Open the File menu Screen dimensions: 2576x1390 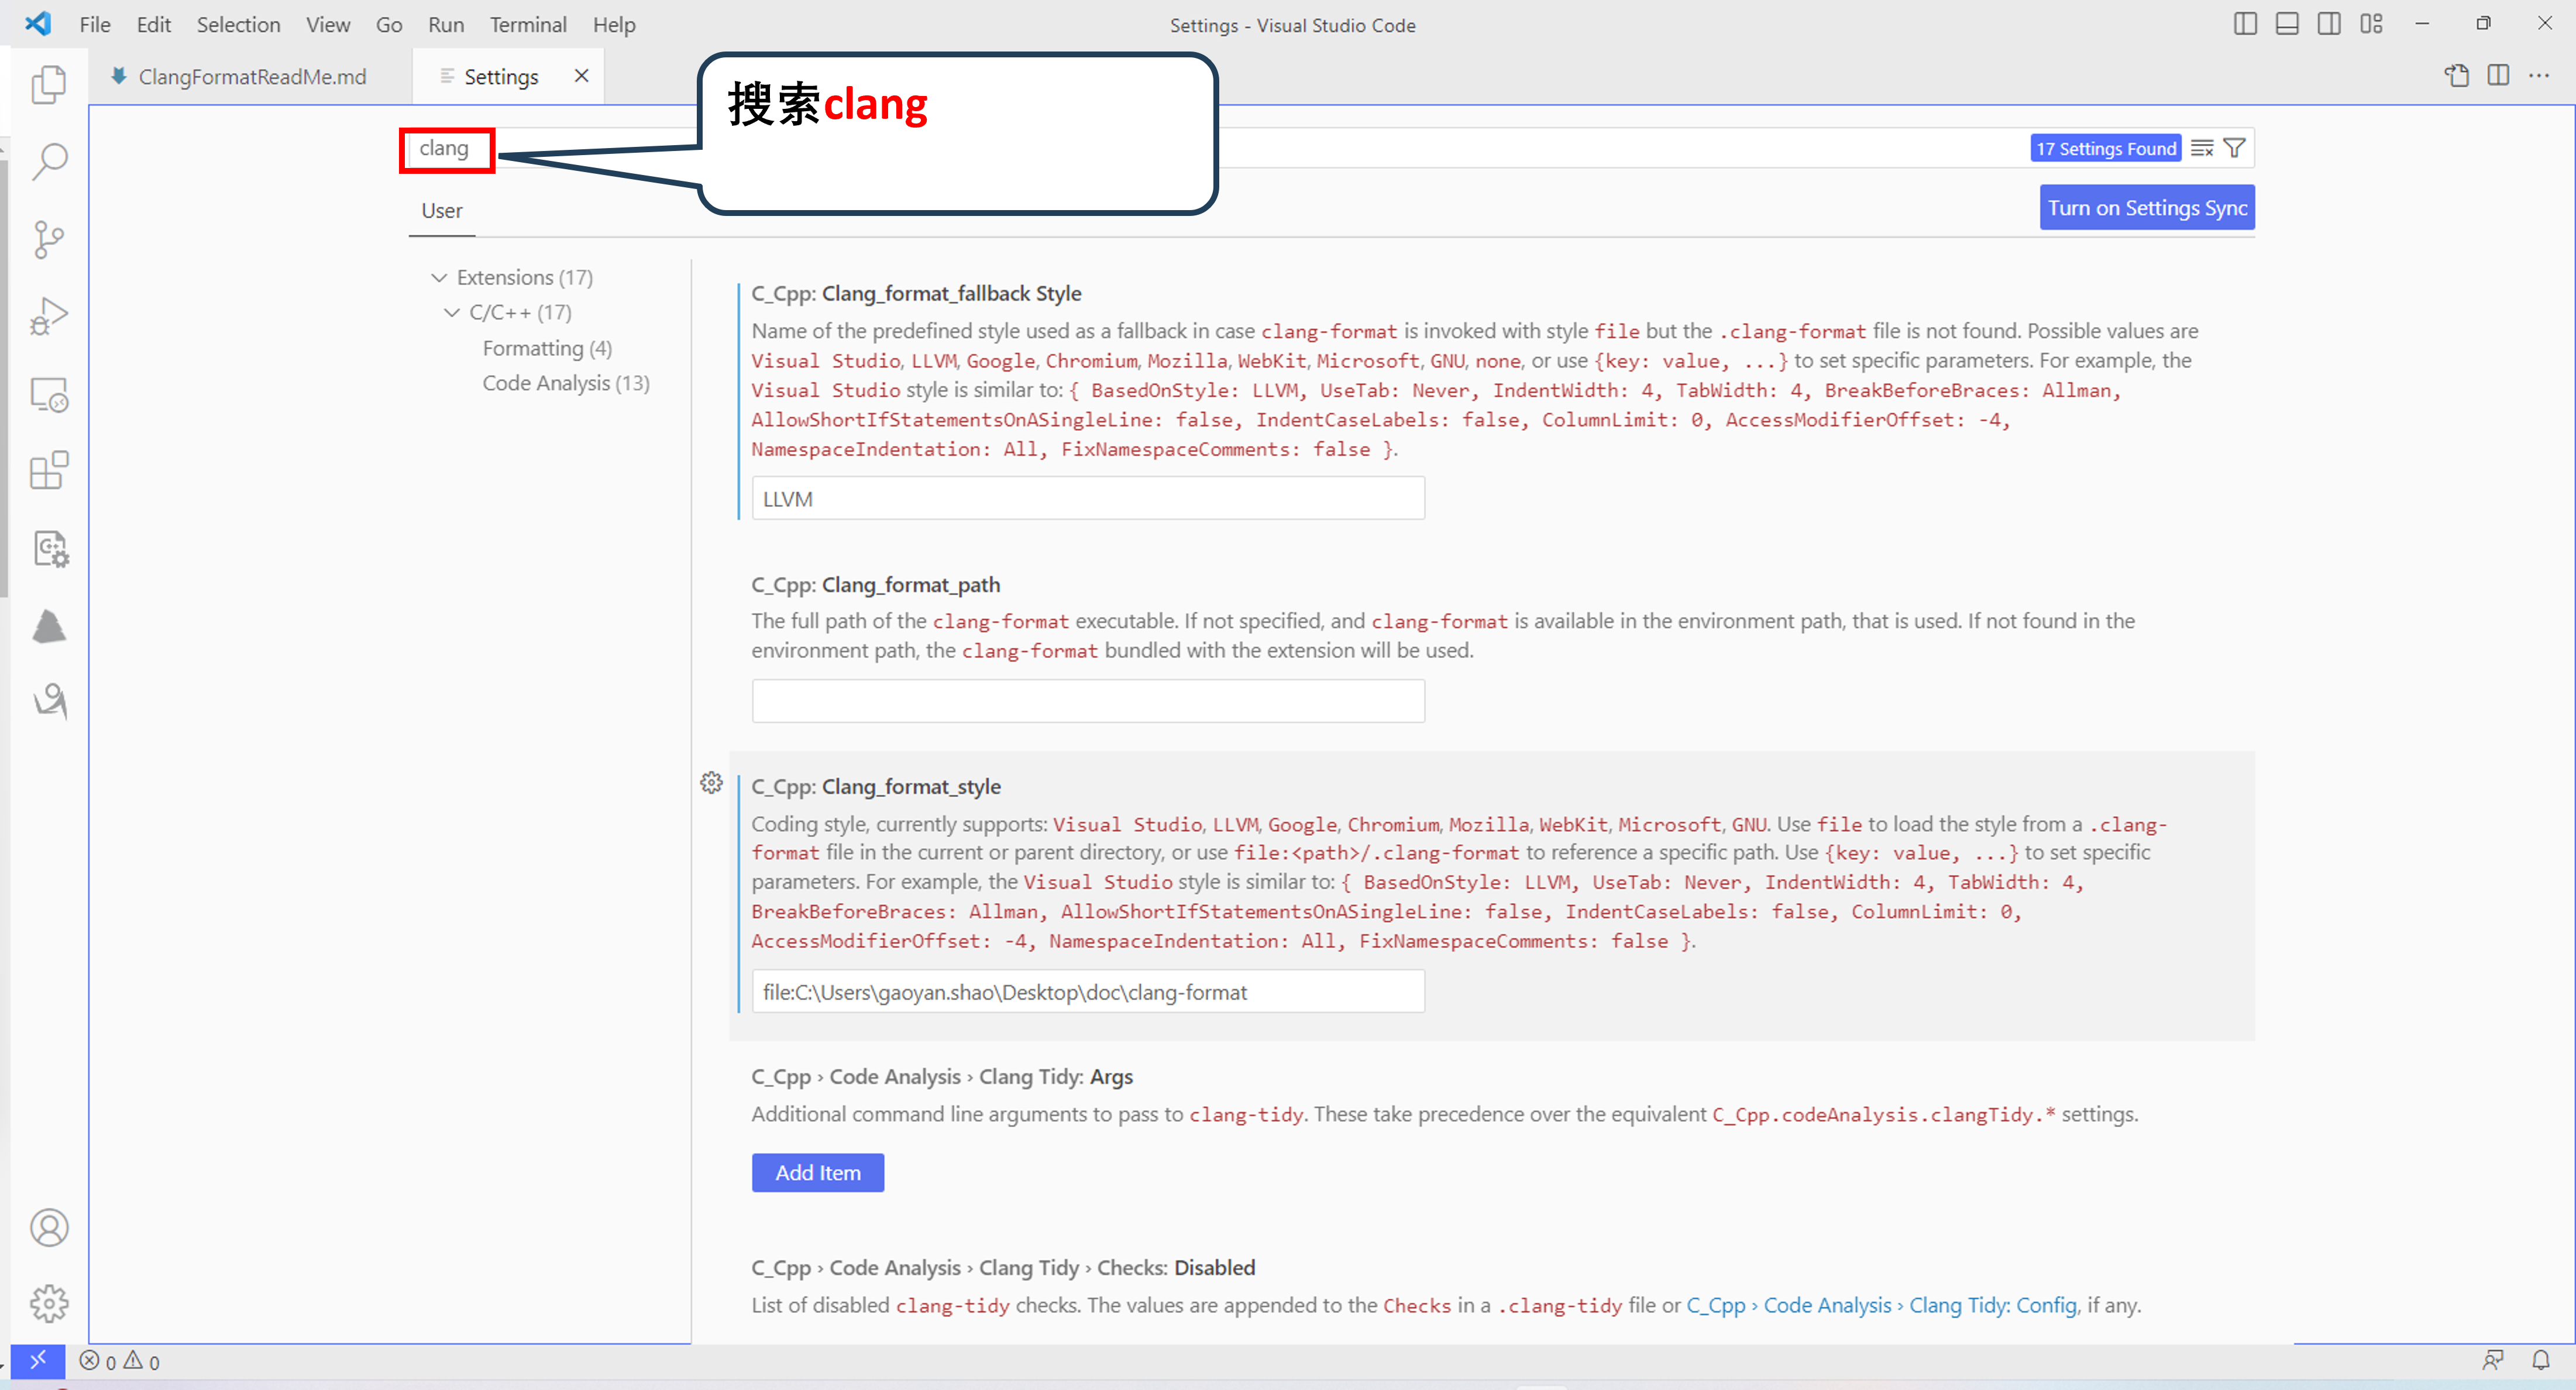[x=95, y=24]
